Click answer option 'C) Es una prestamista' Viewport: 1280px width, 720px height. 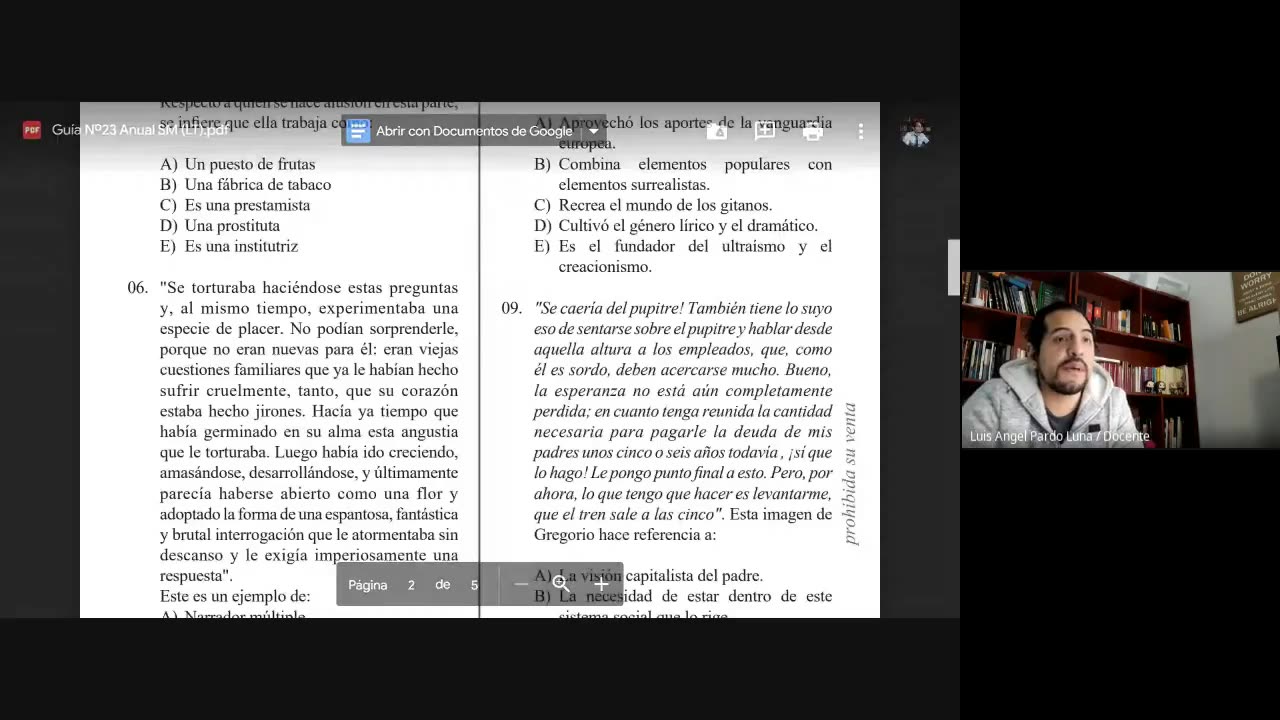235,205
